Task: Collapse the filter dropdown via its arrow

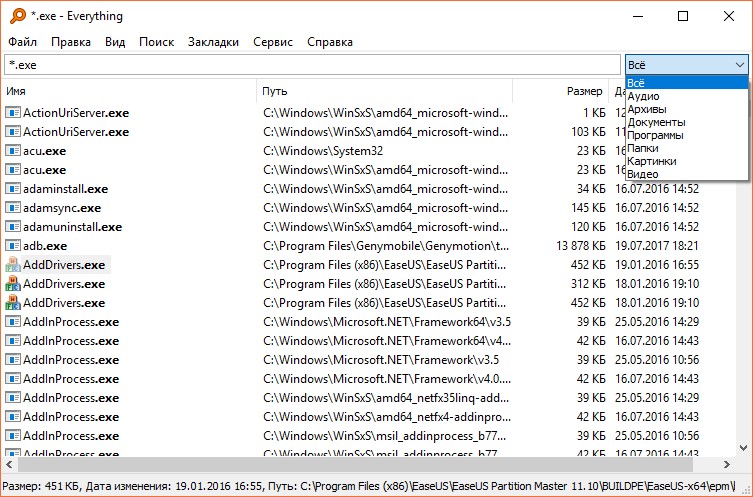Action: click(x=738, y=64)
